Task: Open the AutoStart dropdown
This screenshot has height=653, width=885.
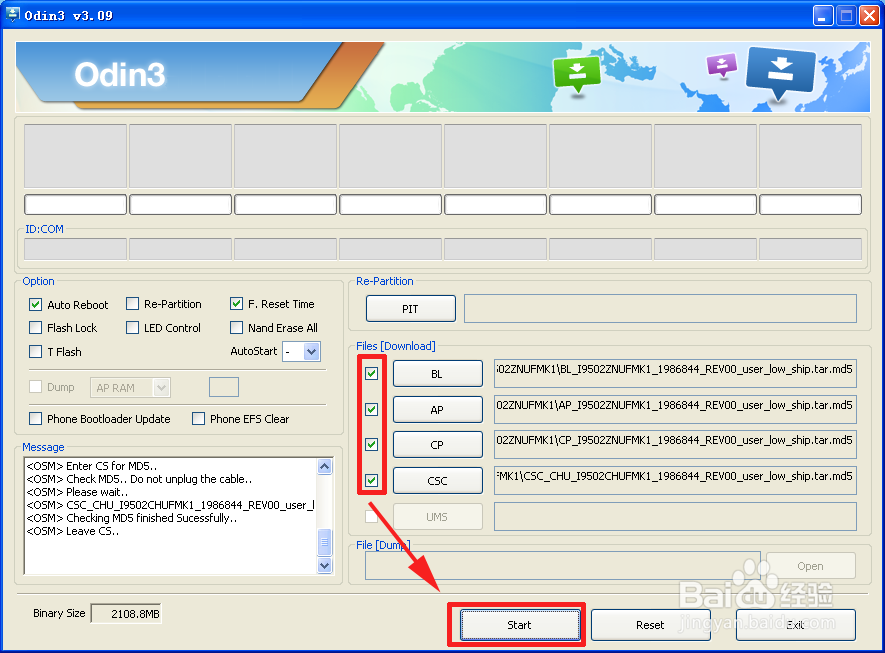Action: tap(312, 352)
